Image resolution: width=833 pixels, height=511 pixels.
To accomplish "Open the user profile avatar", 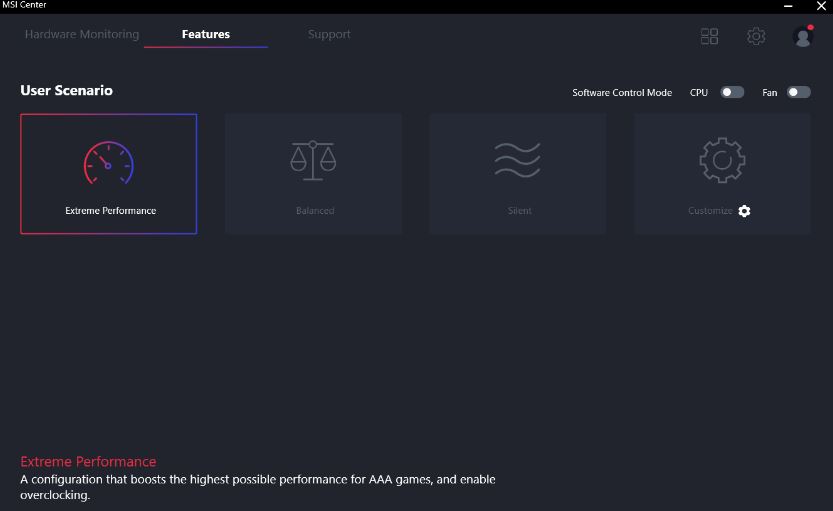I will point(802,36).
